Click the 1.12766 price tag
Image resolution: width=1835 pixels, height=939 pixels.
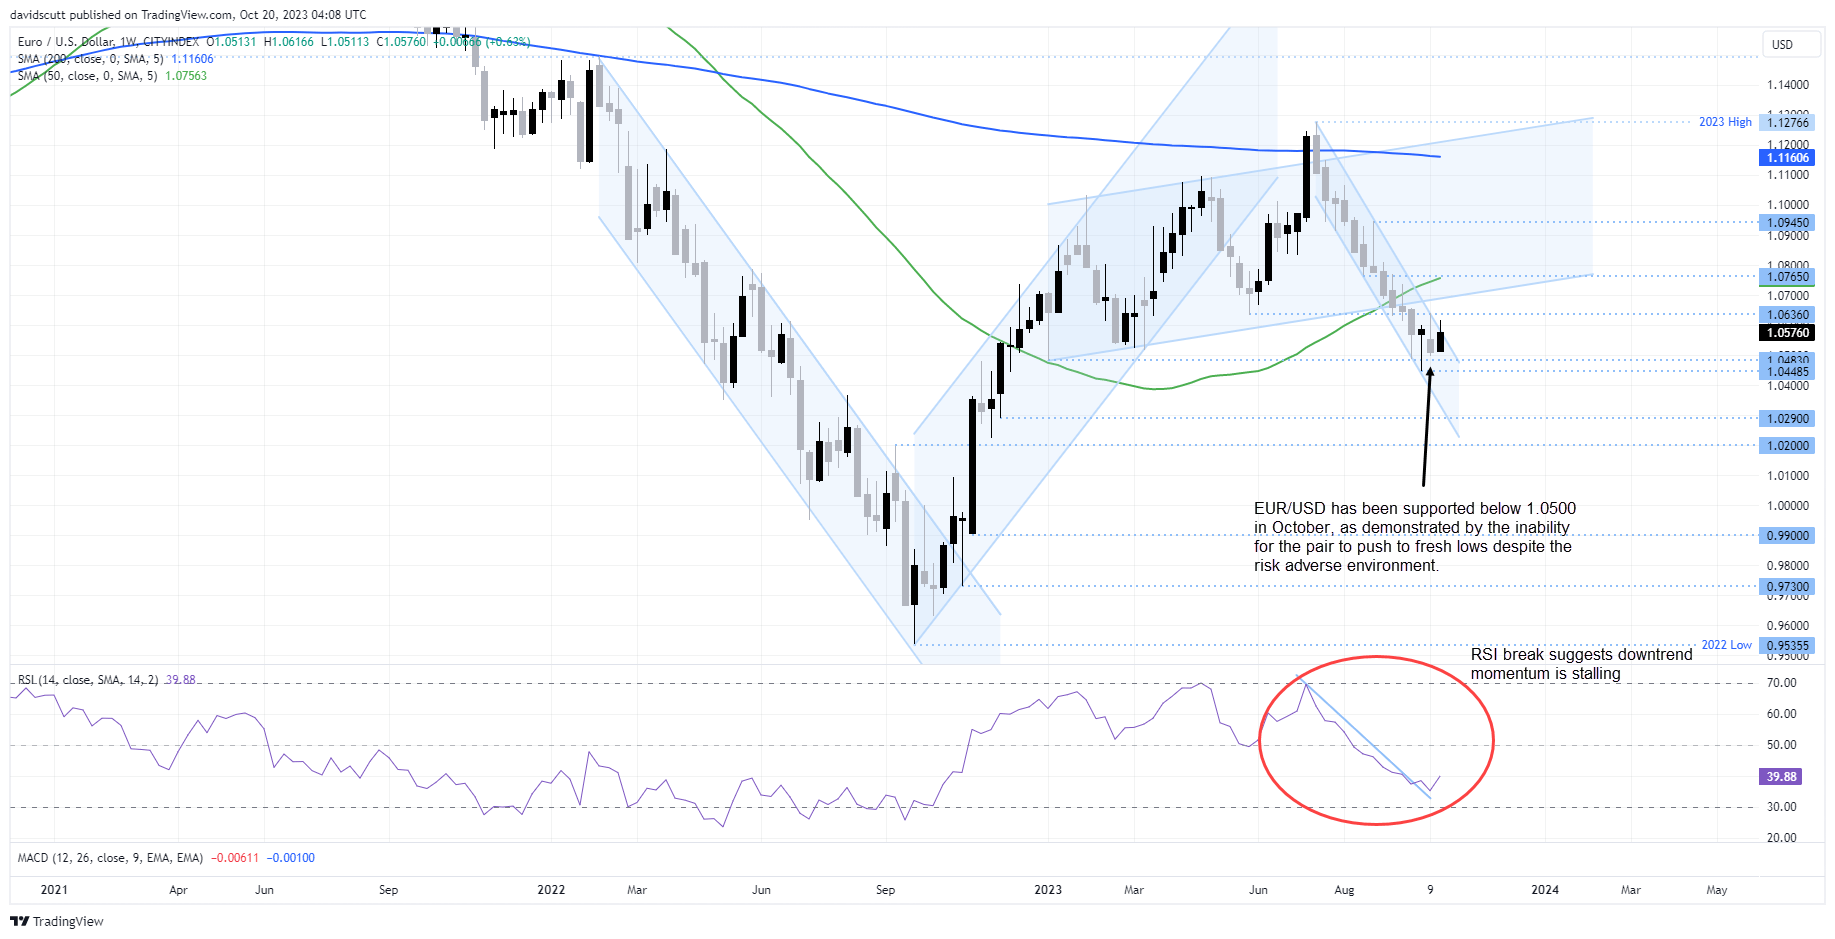pyautogui.click(x=1788, y=122)
